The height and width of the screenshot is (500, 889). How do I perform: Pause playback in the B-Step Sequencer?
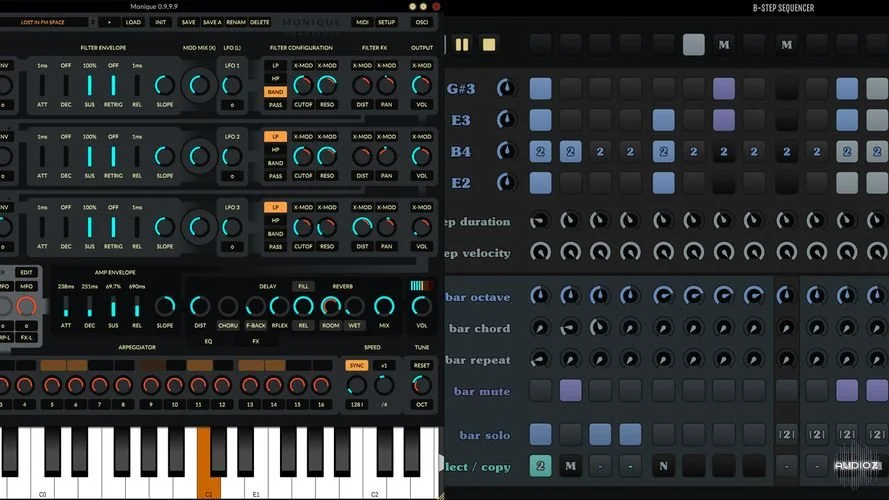coord(462,44)
